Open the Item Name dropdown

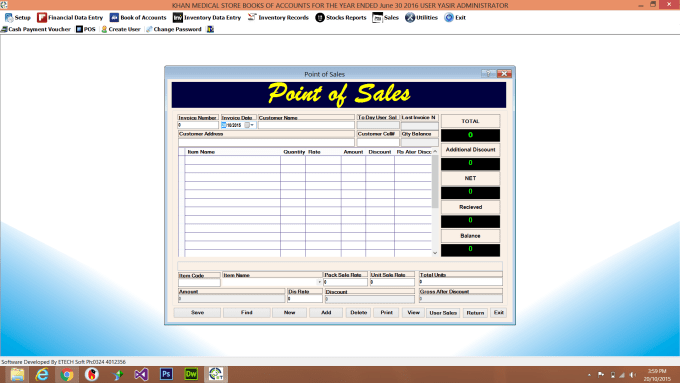(320, 282)
